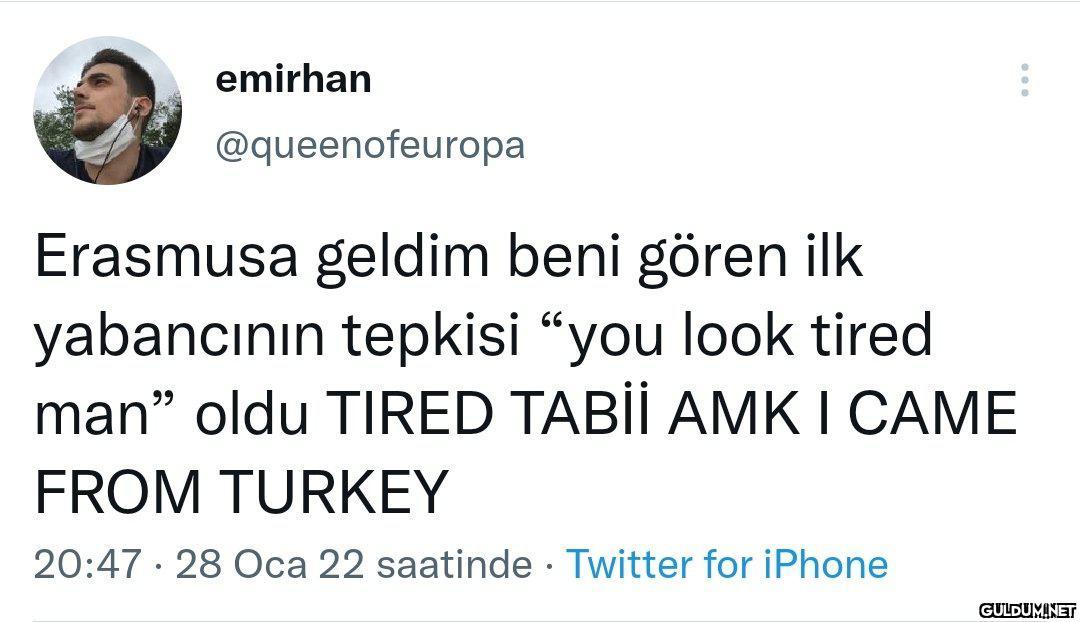1080x622 pixels.
Task: Open the Twitter for iPhone source link
Action: click(727, 565)
